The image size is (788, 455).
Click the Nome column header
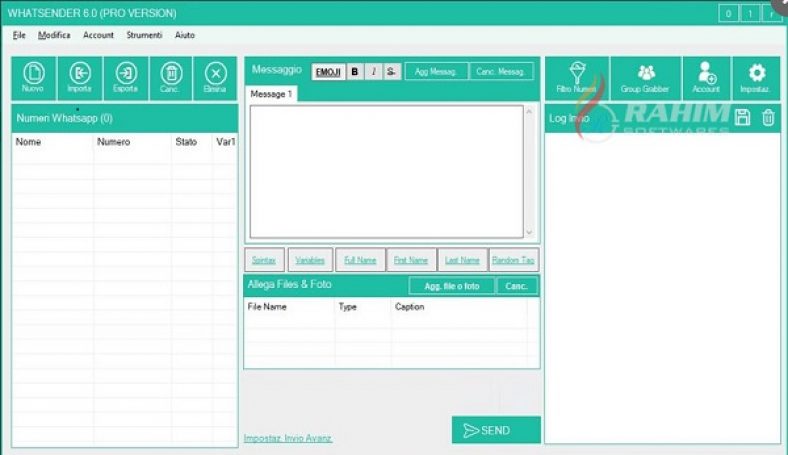tap(53, 142)
